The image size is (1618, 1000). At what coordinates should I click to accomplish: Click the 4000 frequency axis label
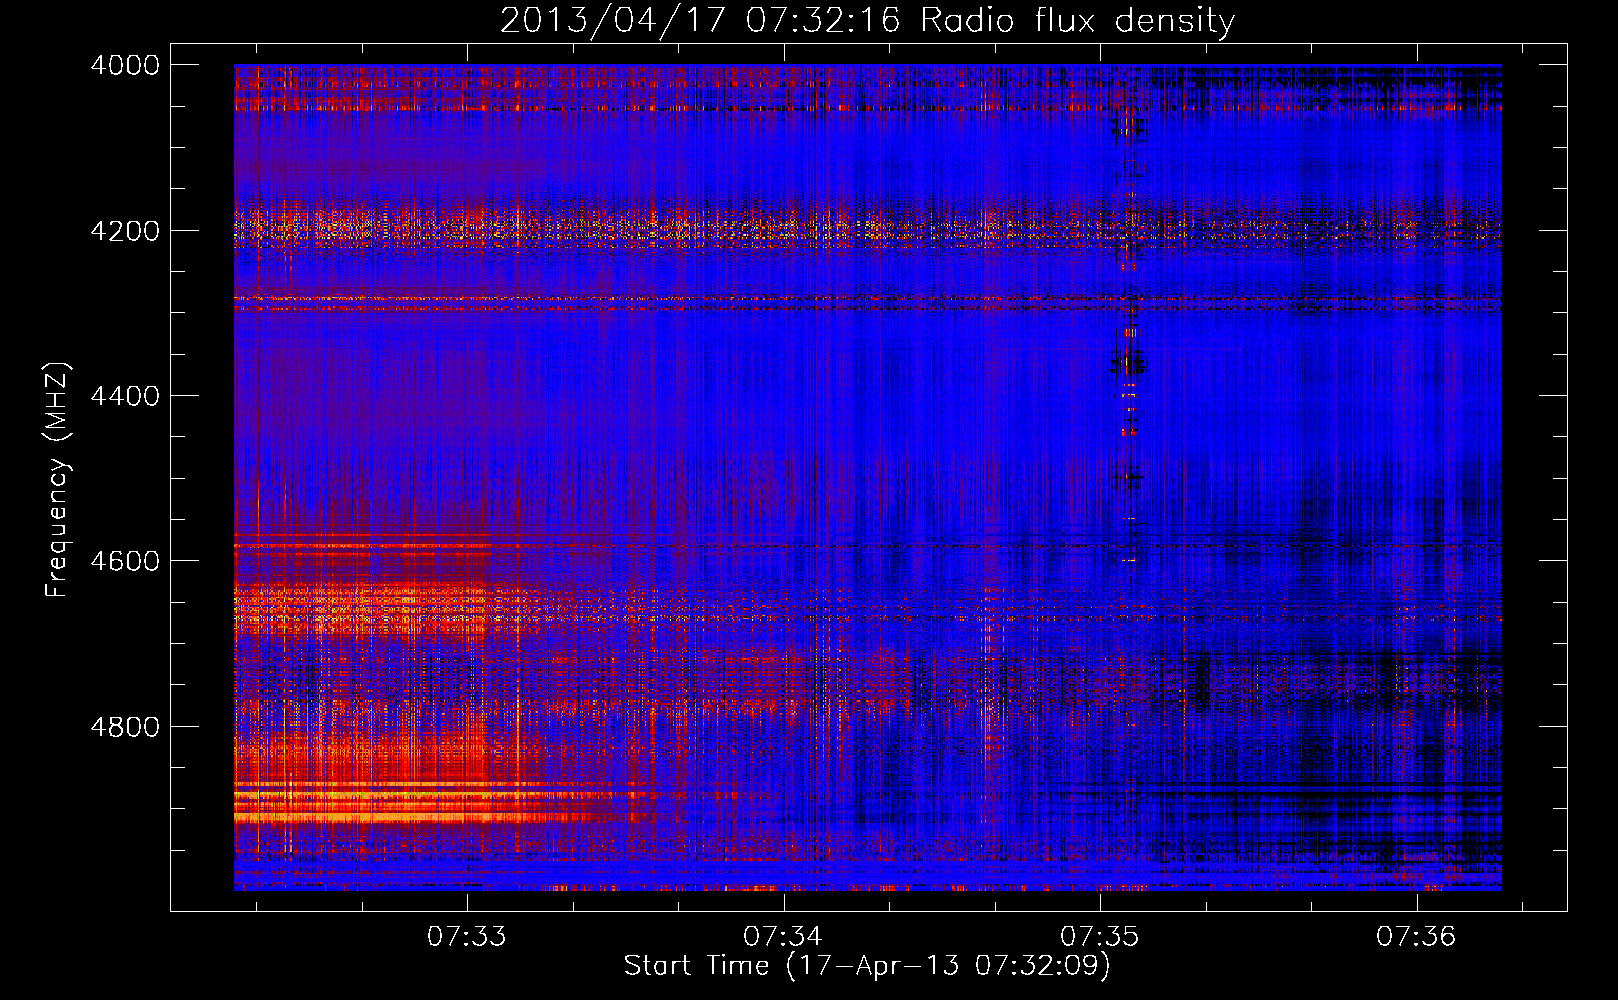point(125,65)
